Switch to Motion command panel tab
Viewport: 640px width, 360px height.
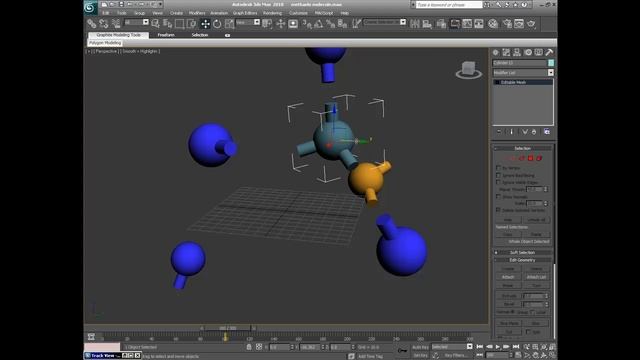click(528, 52)
